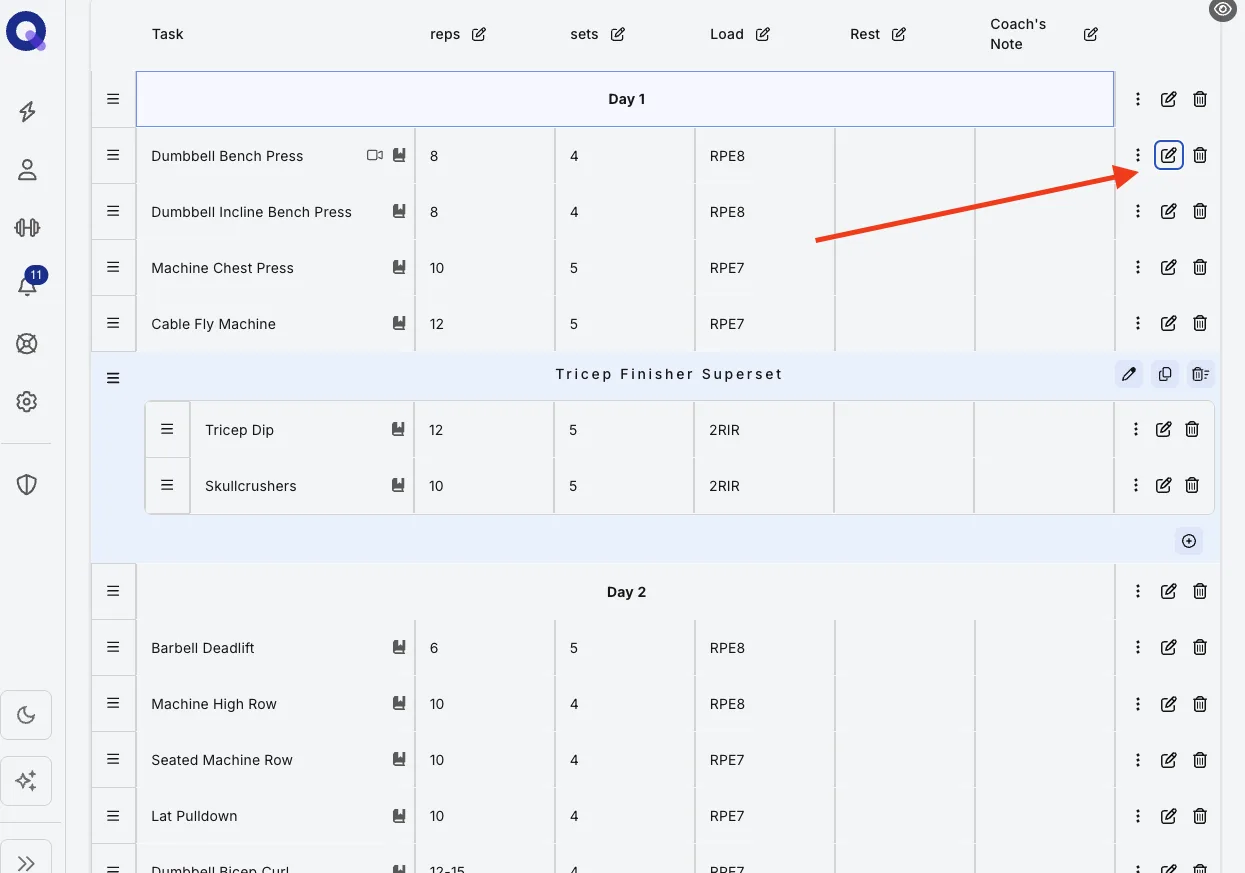Click the Coach's Note cell for Tricep Dip
The image size is (1245, 873).
(1044, 429)
